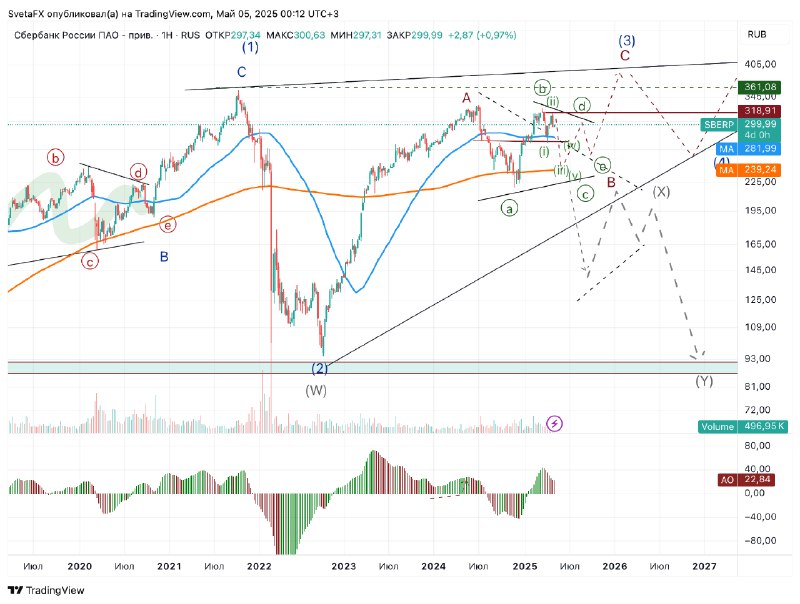The image size is (800, 604).
Task: Click the green (i) subwave label
Action: point(544,152)
